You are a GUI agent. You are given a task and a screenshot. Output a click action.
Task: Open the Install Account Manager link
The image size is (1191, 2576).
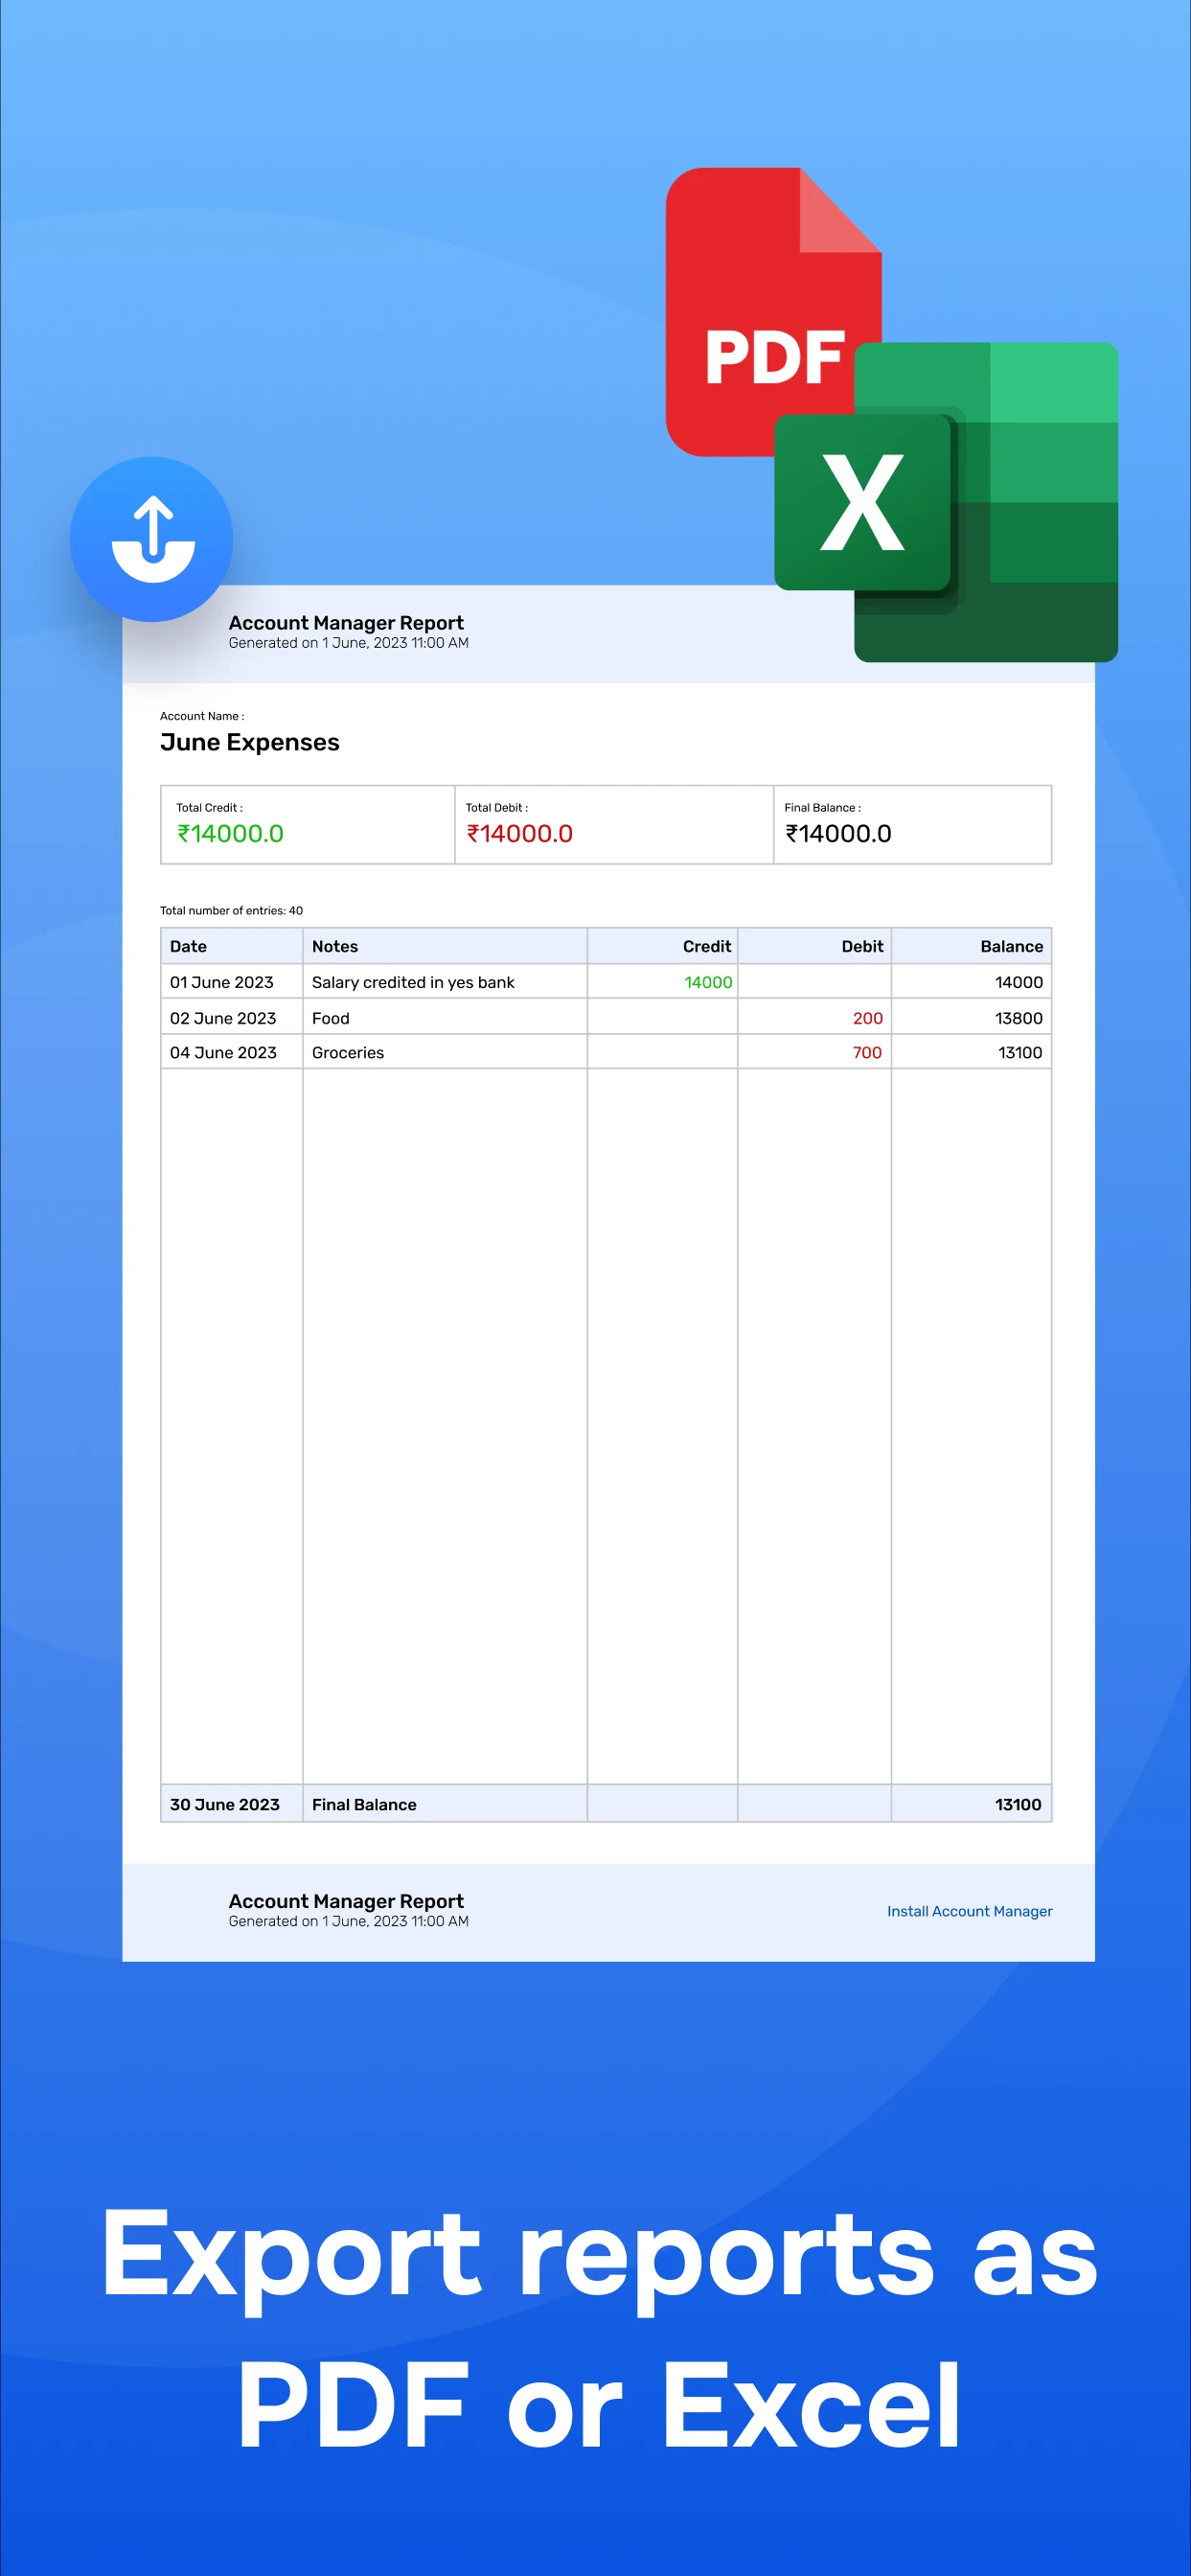pos(969,1911)
